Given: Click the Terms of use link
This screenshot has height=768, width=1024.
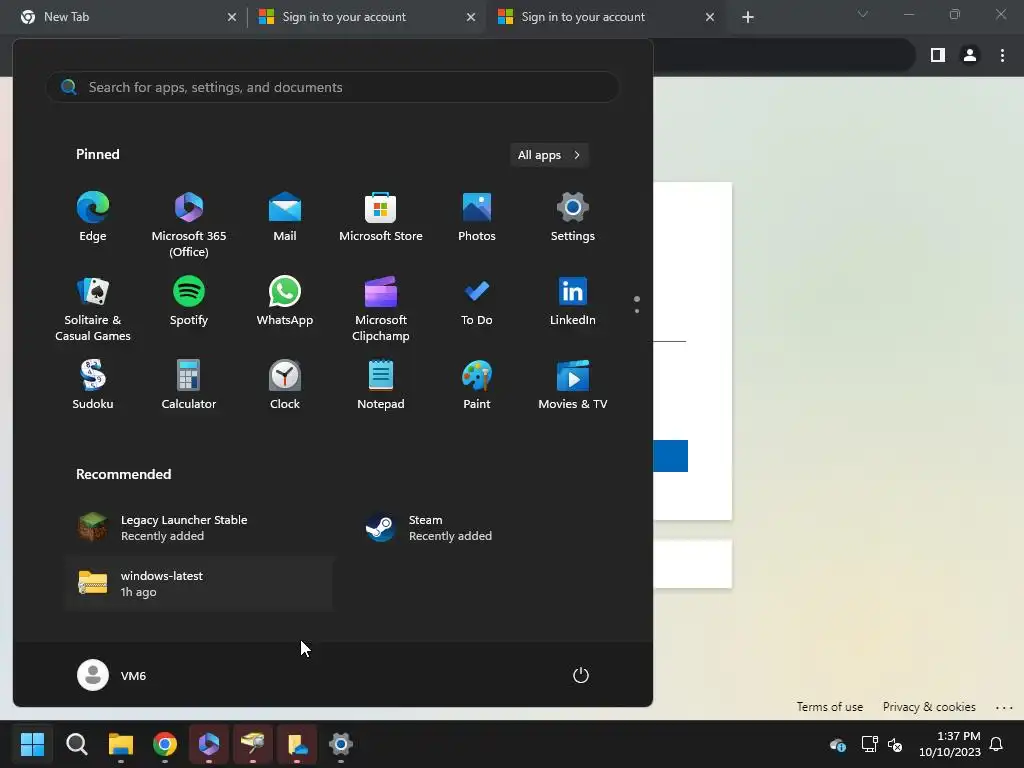Looking at the screenshot, I should pos(829,707).
